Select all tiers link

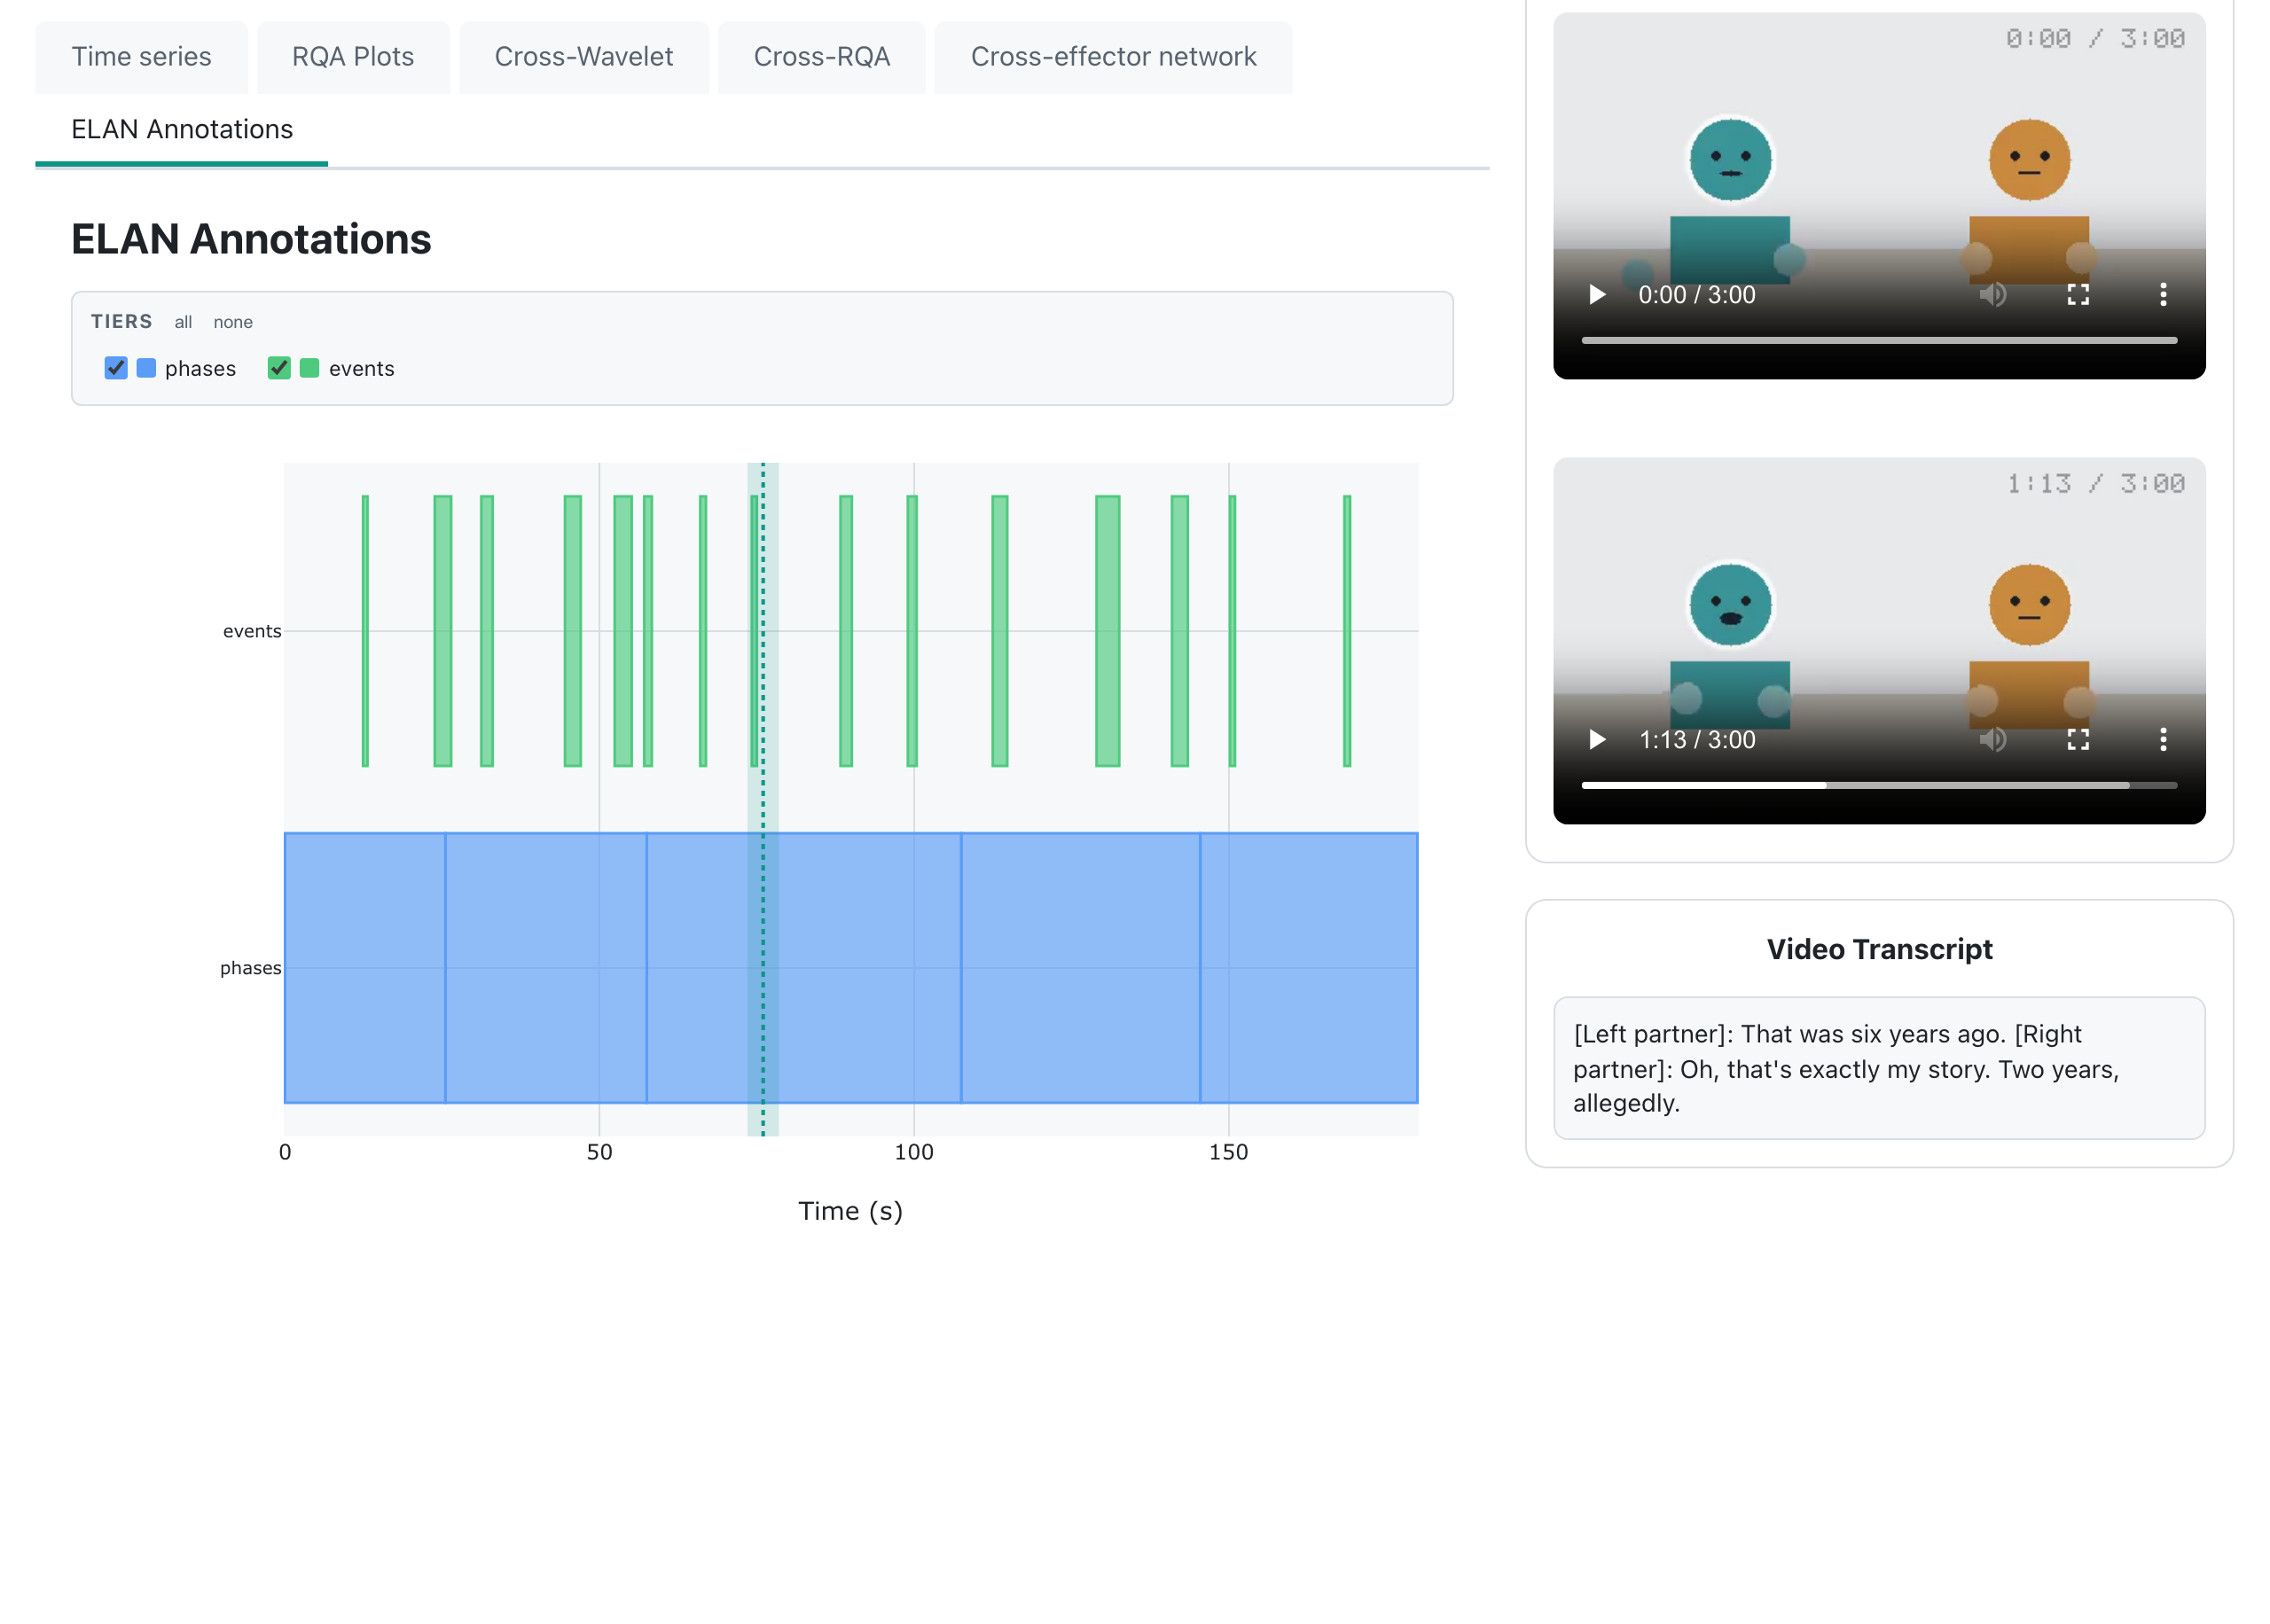[x=183, y=322]
